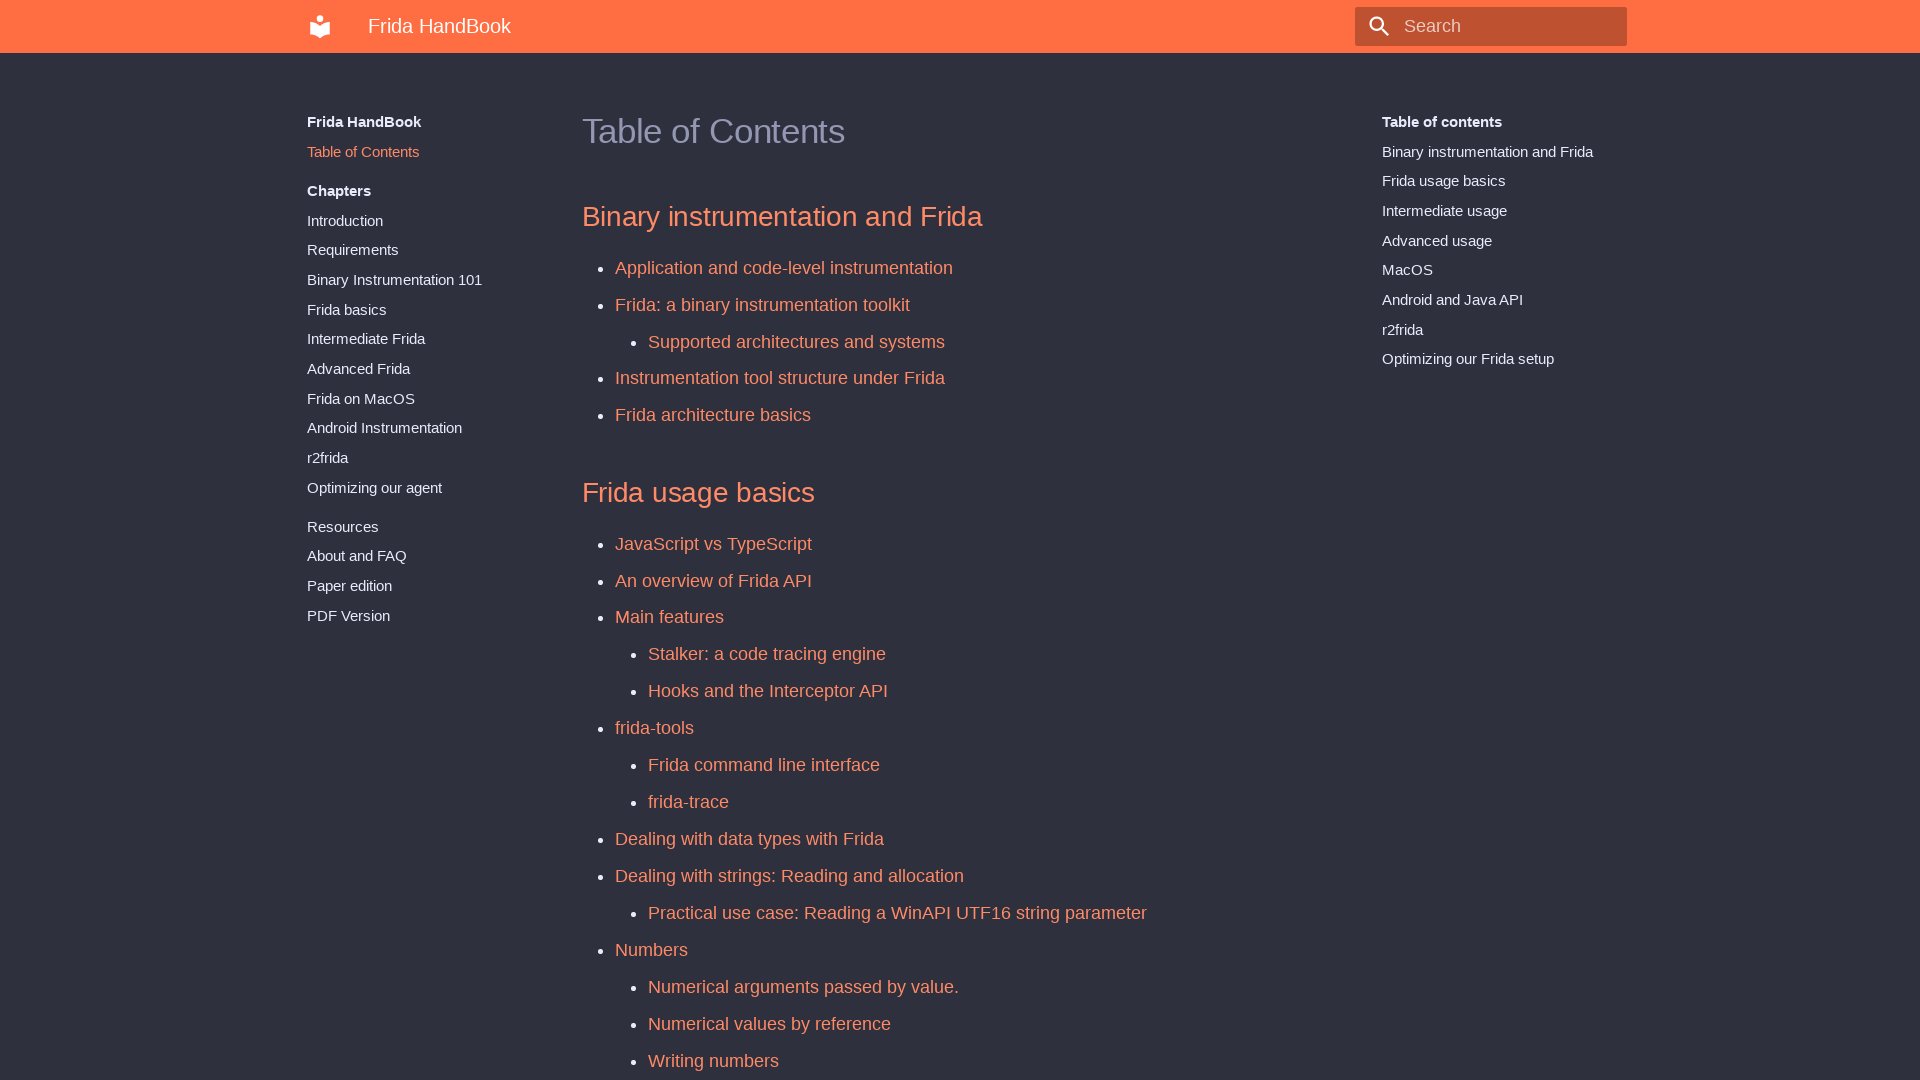Jump to r2frida in right table of contents
The image size is (1920, 1080).
pos(1402,330)
